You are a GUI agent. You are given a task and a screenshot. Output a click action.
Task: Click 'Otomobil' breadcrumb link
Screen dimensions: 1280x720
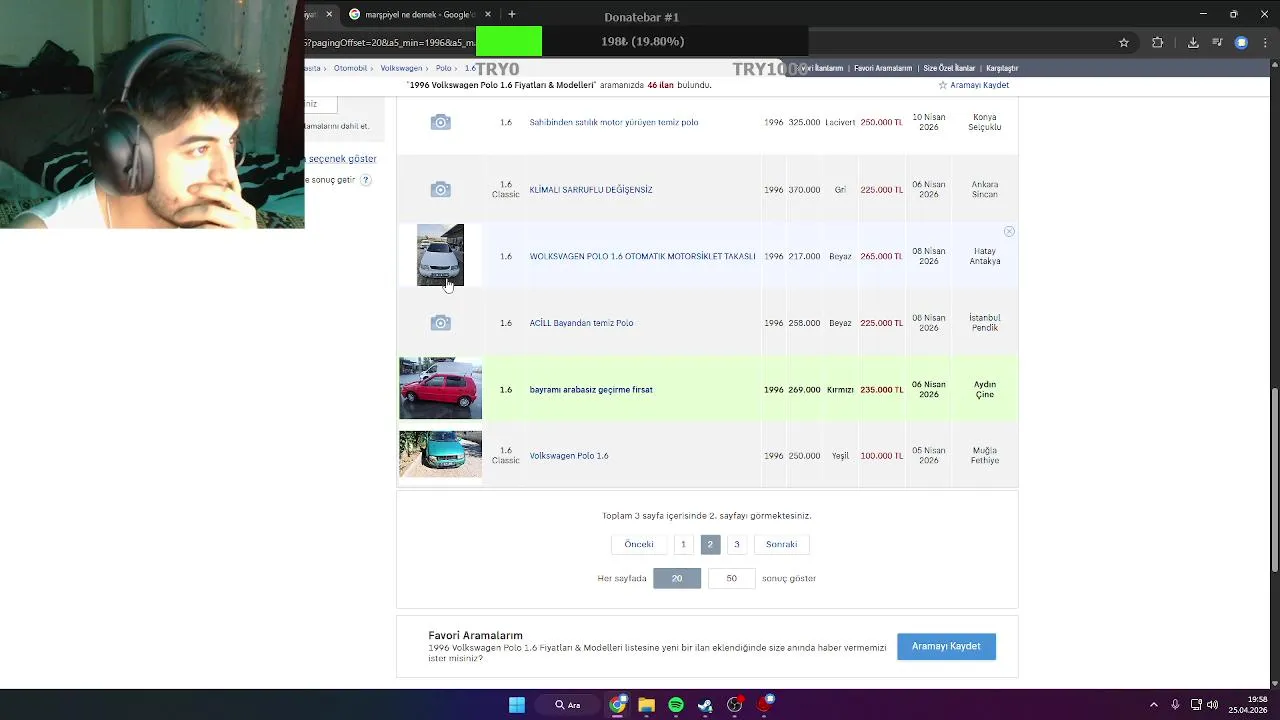(x=351, y=68)
